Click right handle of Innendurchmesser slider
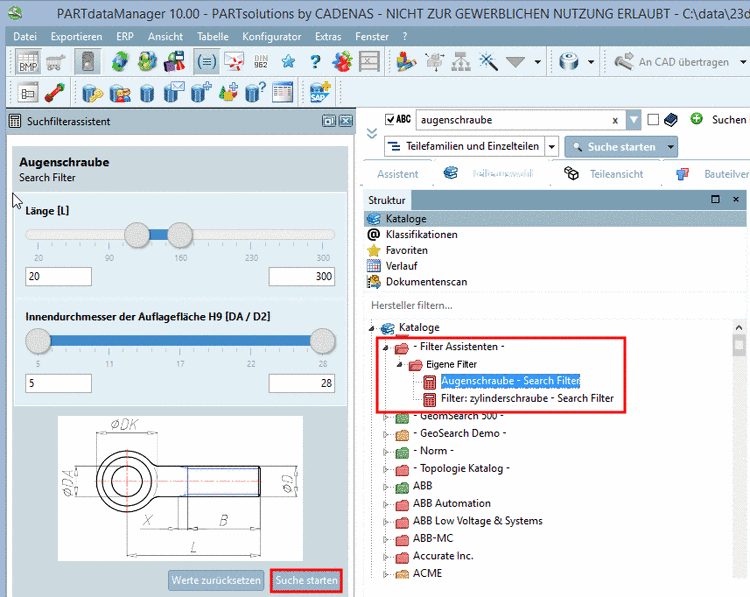Image resolution: width=750 pixels, height=597 pixels. click(323, 341)
